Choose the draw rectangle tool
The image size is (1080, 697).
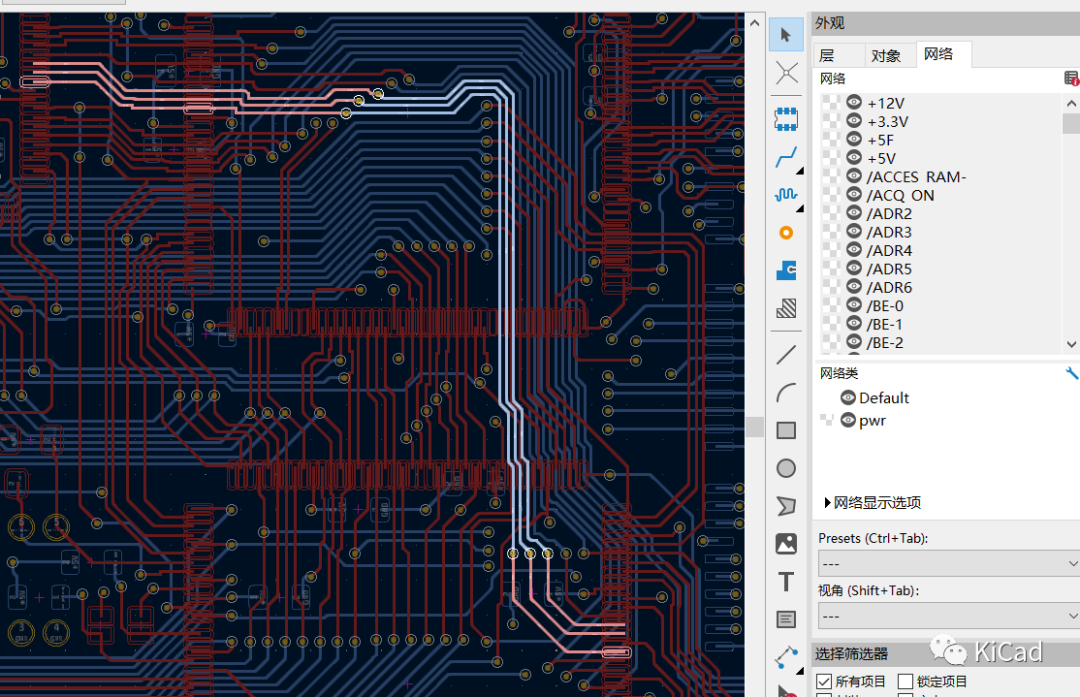click(x=786, y=430)
